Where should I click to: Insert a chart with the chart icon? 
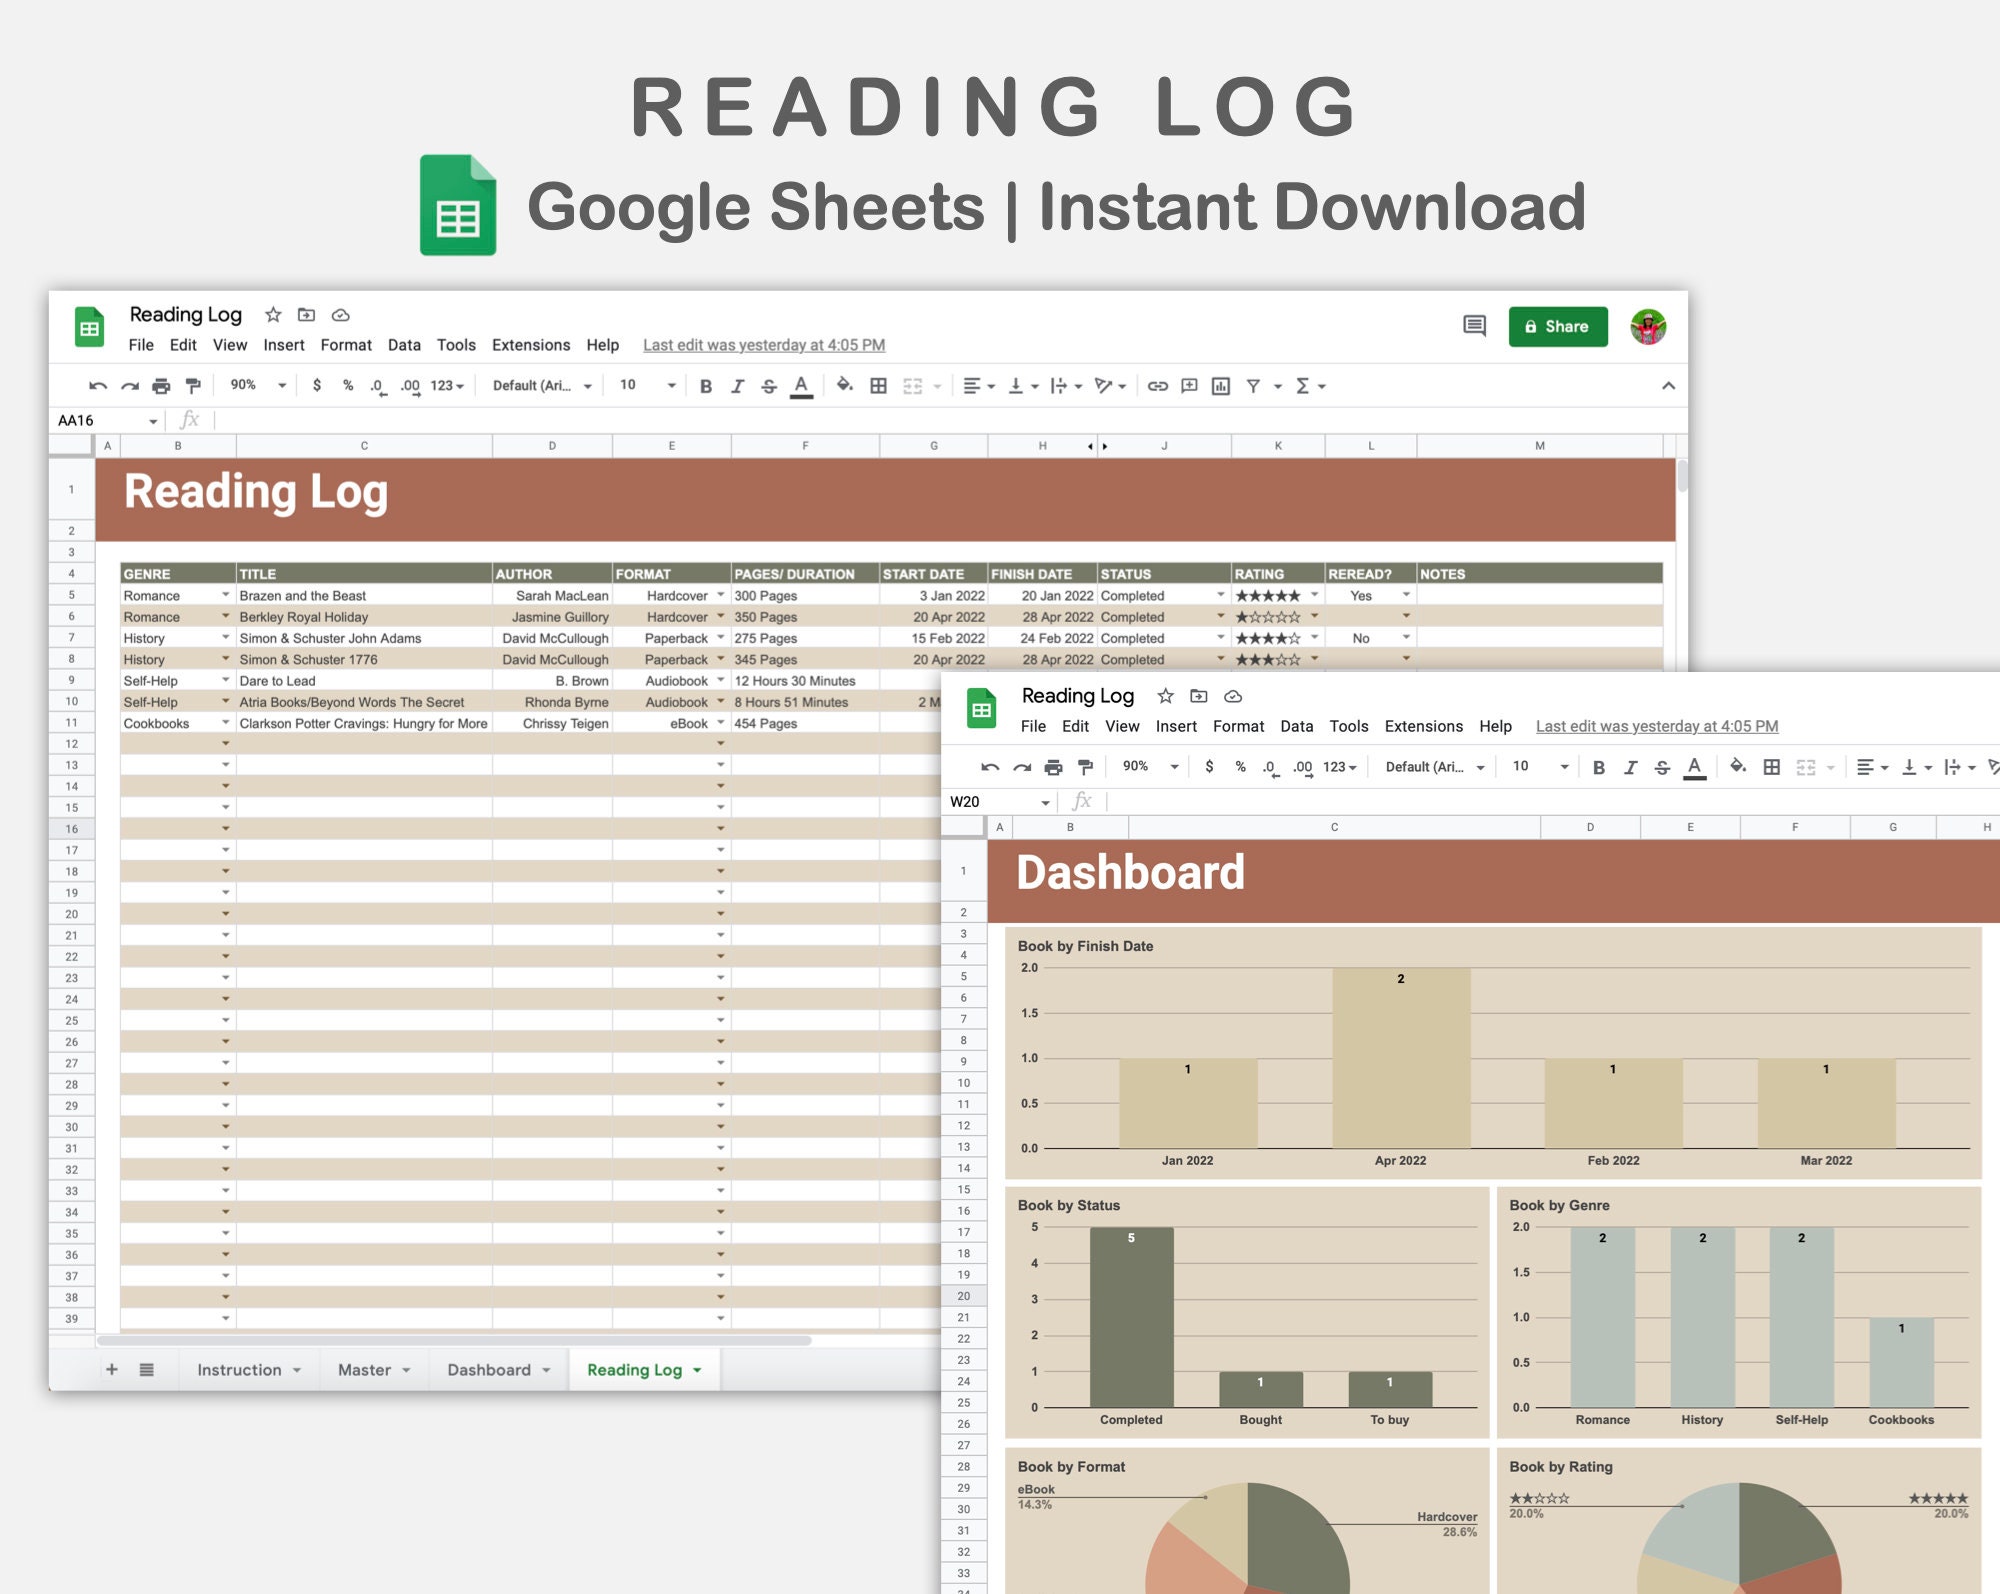[1221, 385]
